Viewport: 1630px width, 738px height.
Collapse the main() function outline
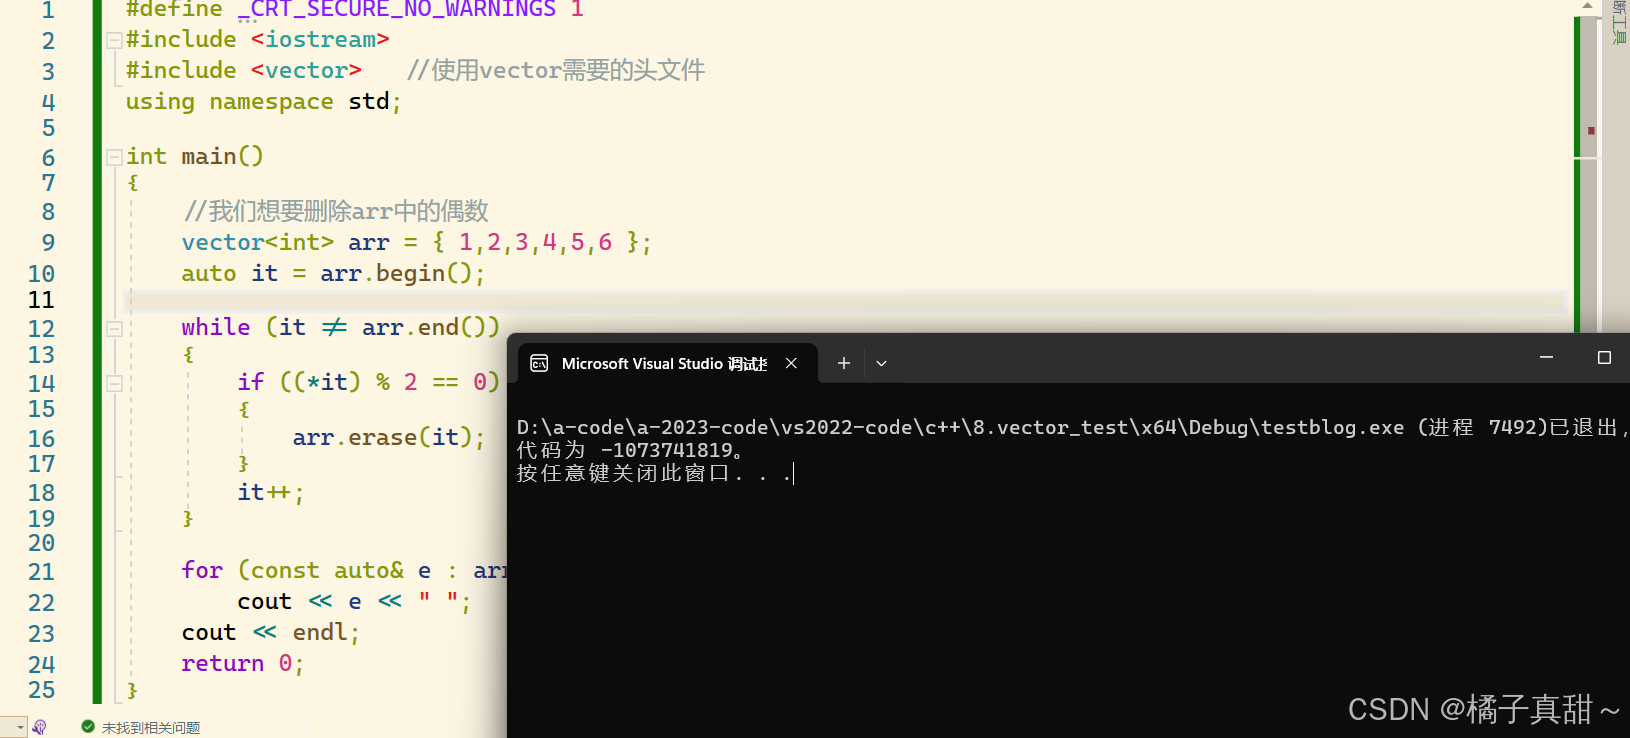click(x=114, y=157)
